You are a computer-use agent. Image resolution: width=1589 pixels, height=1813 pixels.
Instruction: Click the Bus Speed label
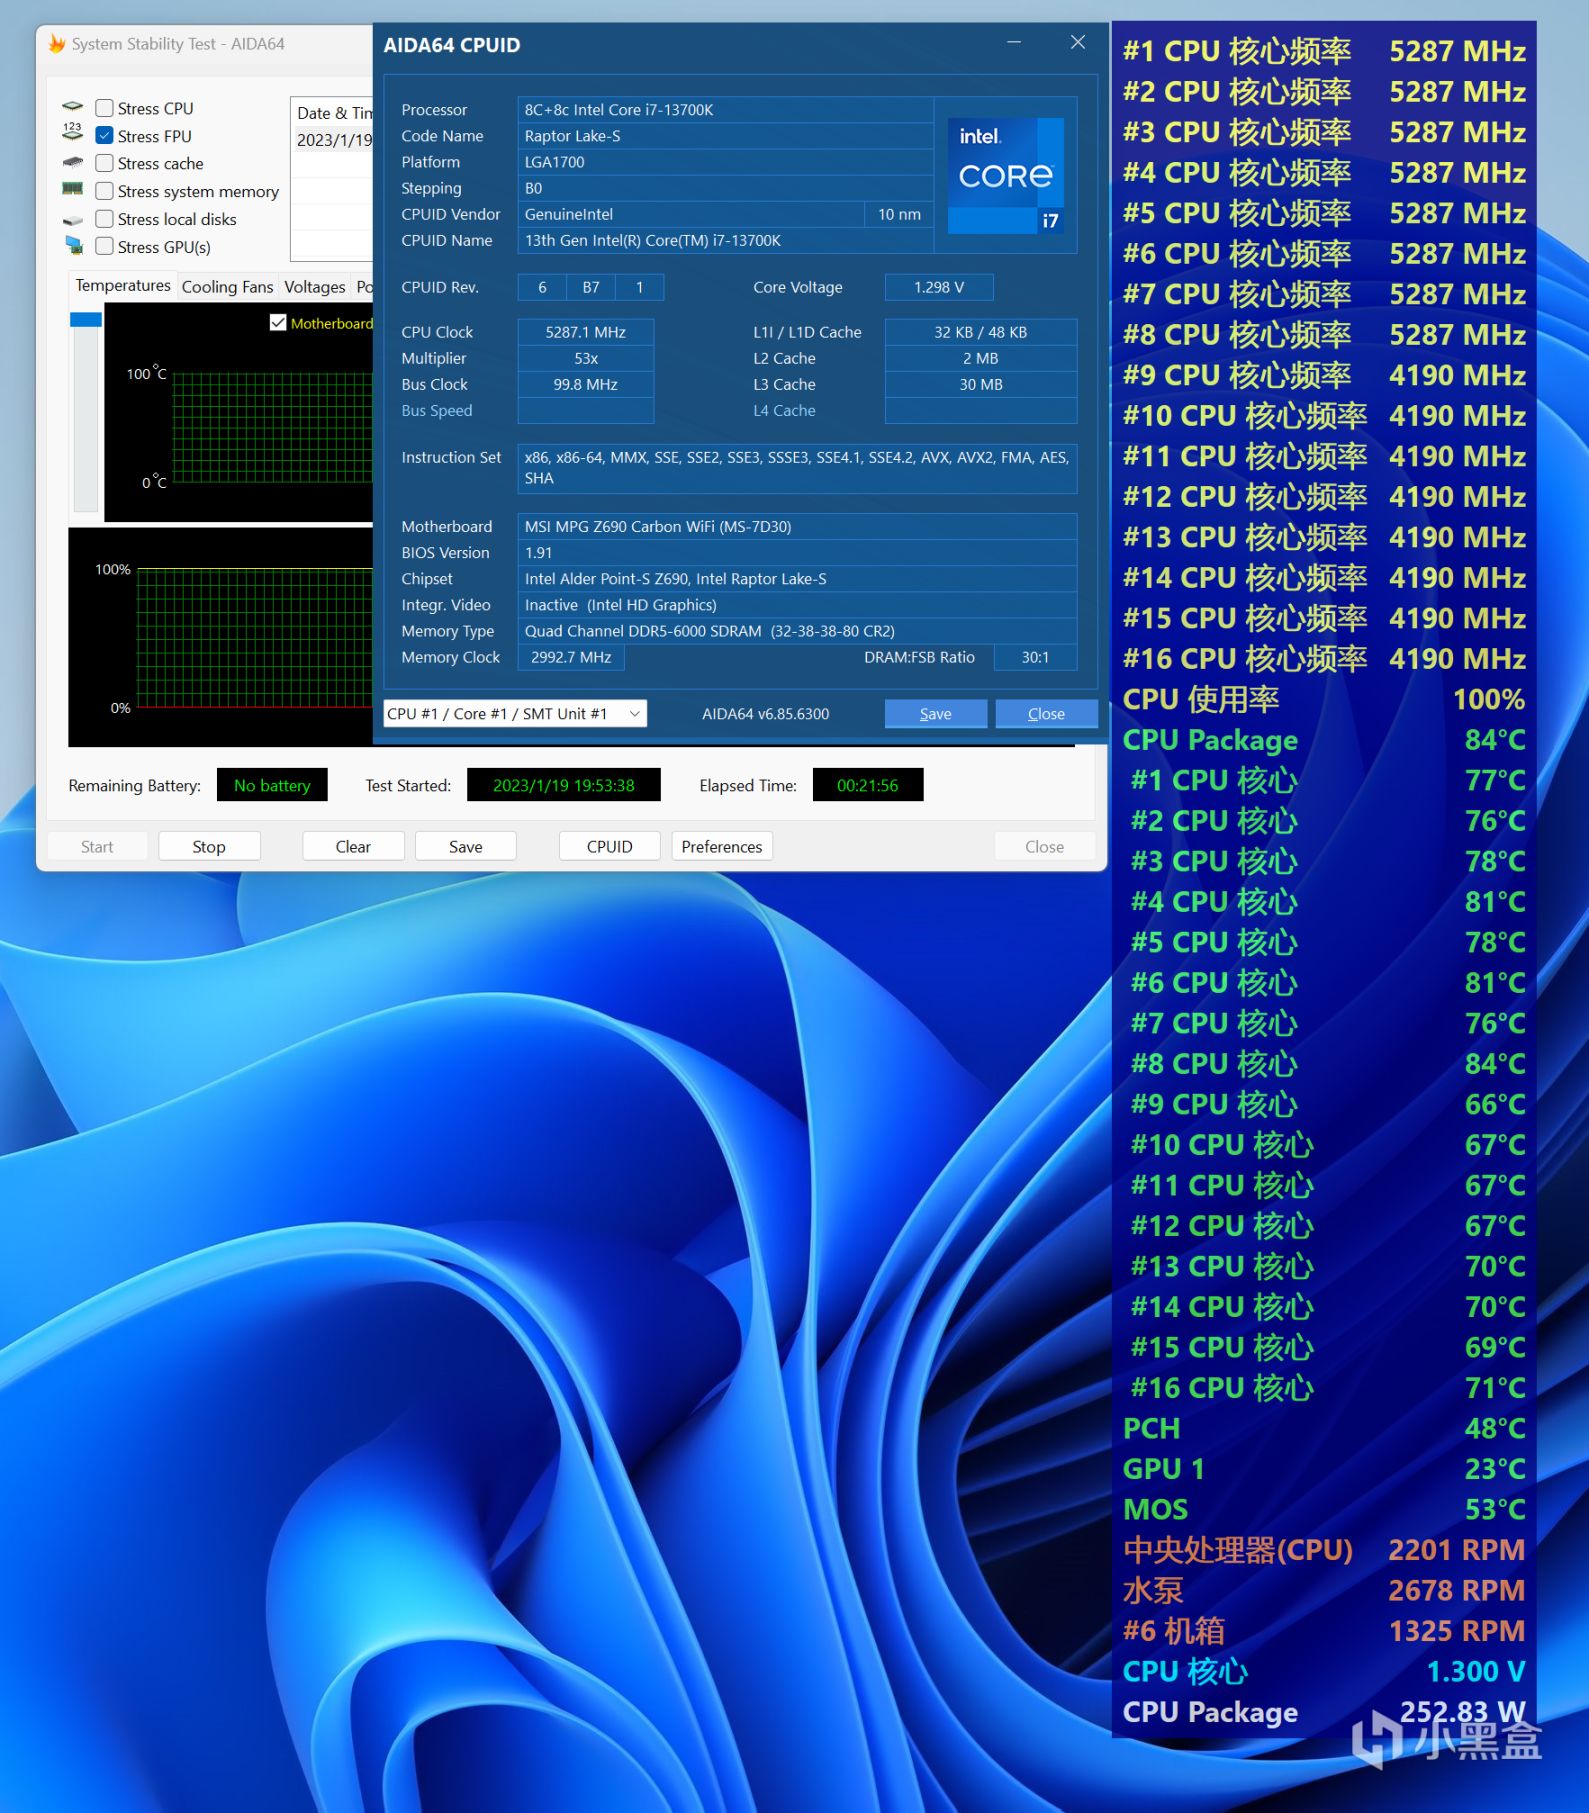point(437,411)
